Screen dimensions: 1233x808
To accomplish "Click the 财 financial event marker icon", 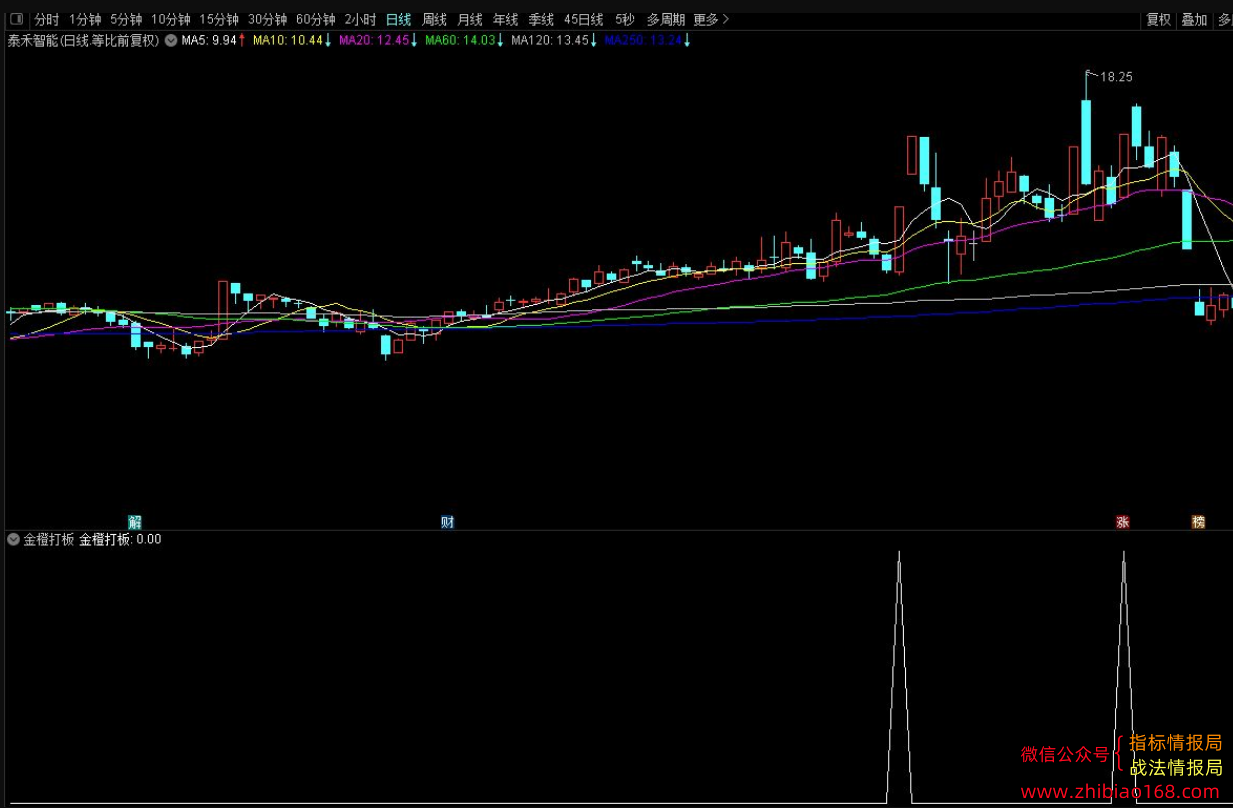I will tap(447, 522).
